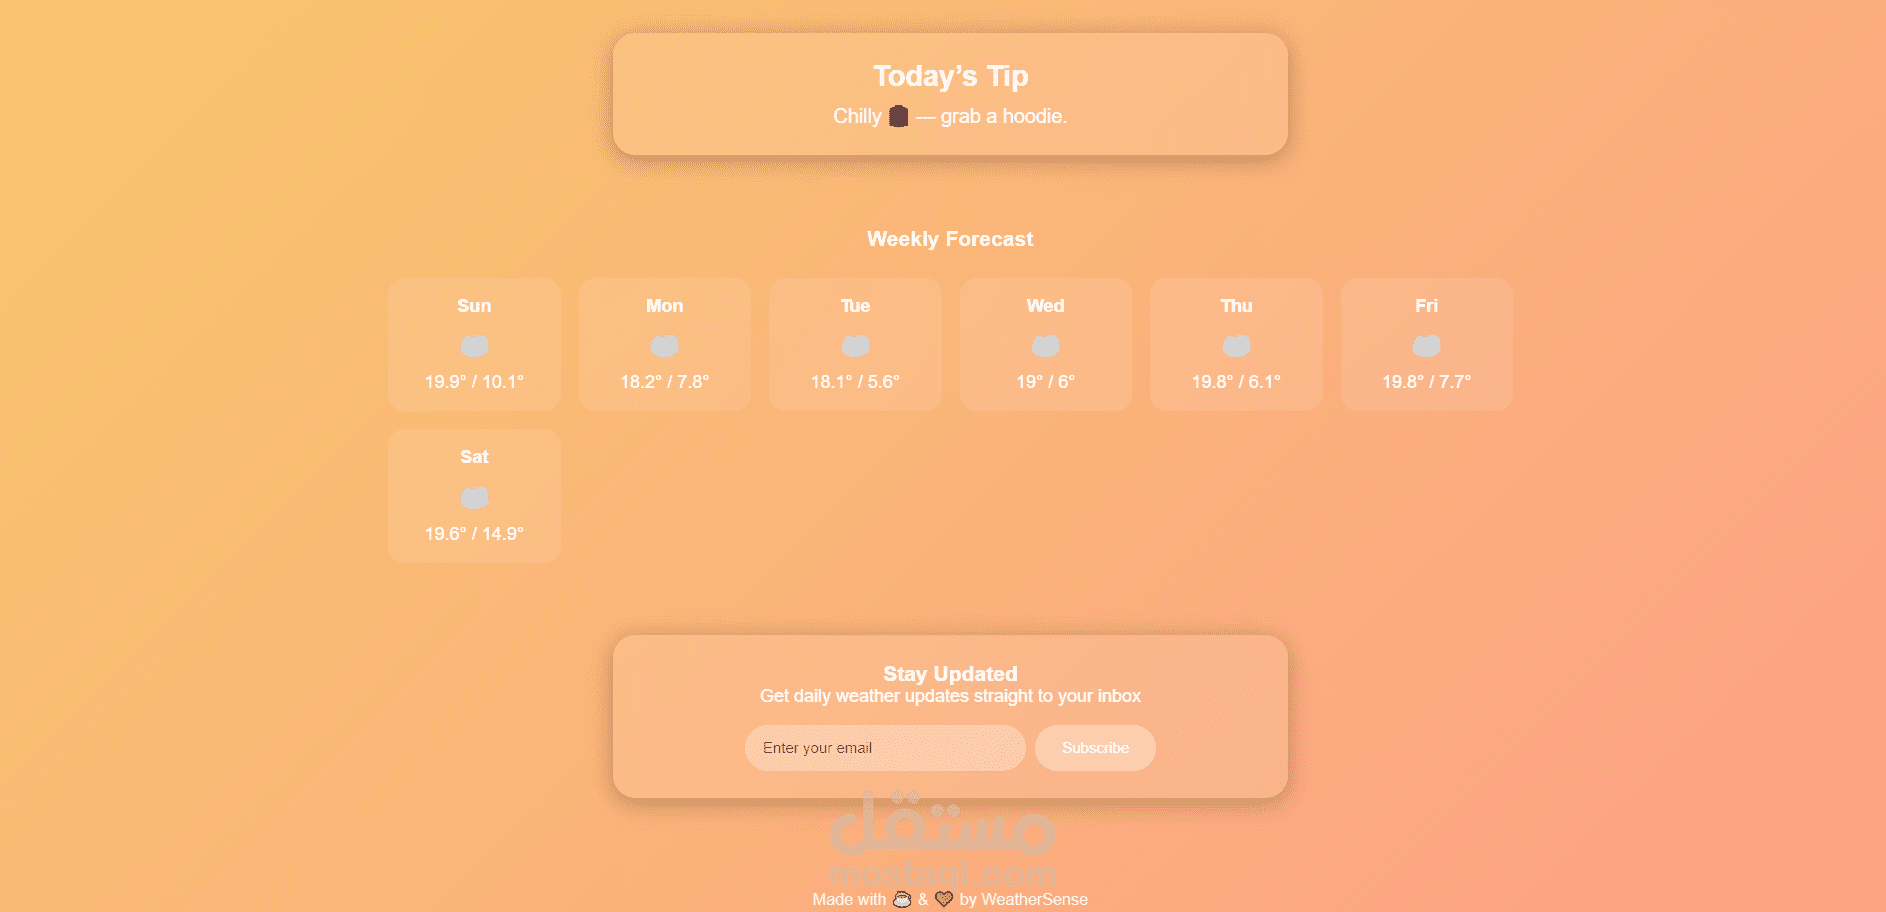Click the Wed day label
This screenshot has width=1886, height=912.
pyautogui.click(x=1045, y=306)
